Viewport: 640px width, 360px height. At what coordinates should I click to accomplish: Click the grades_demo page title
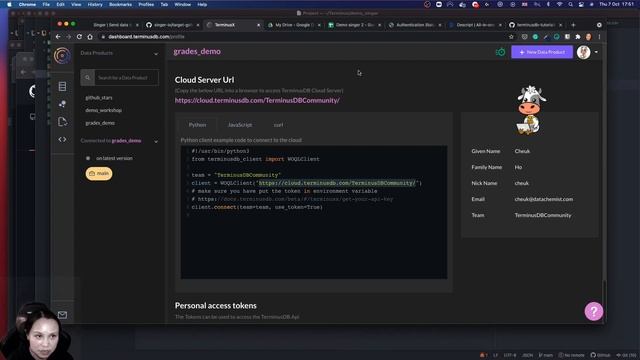[197, 51]
